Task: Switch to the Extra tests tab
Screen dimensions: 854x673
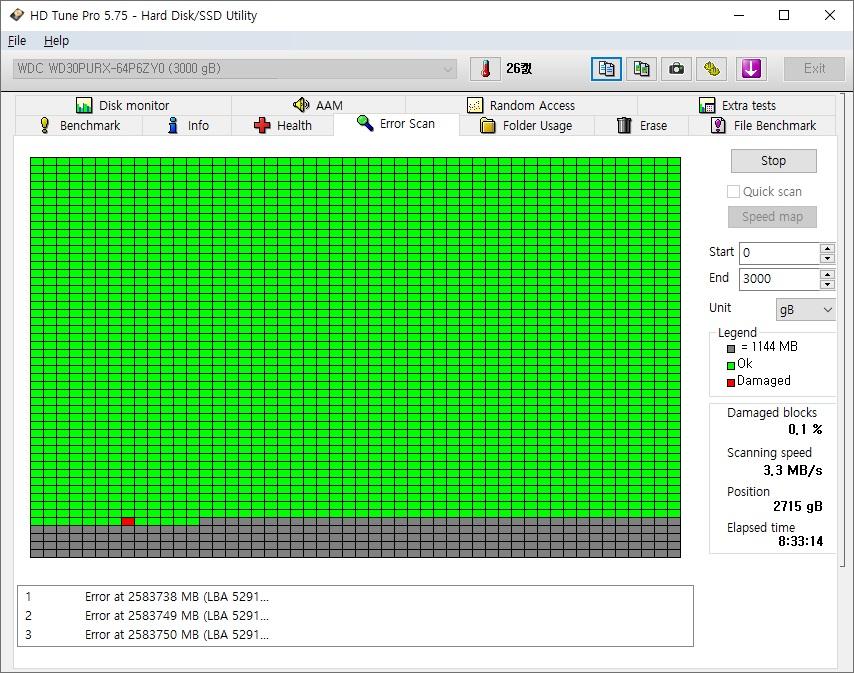Action: 736,105
